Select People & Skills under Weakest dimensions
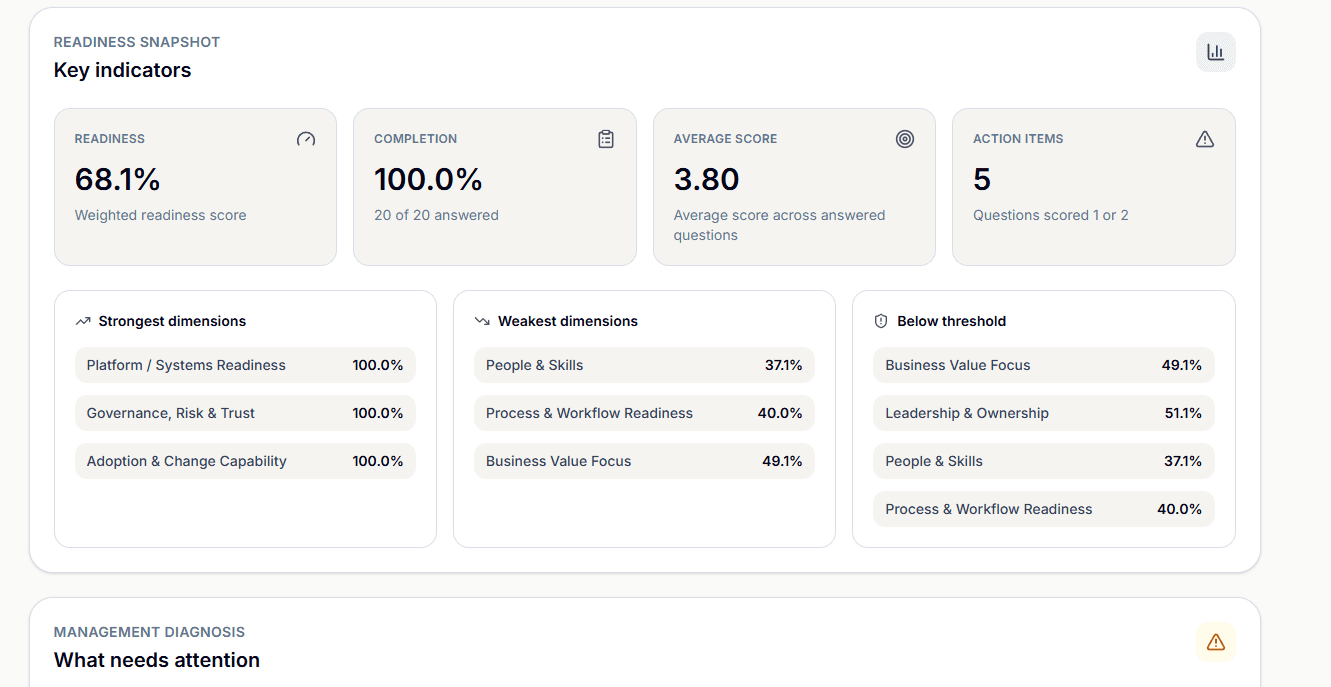Viewport: 1331px width, 687px height. pyautogui.click(x=644, y=365)
